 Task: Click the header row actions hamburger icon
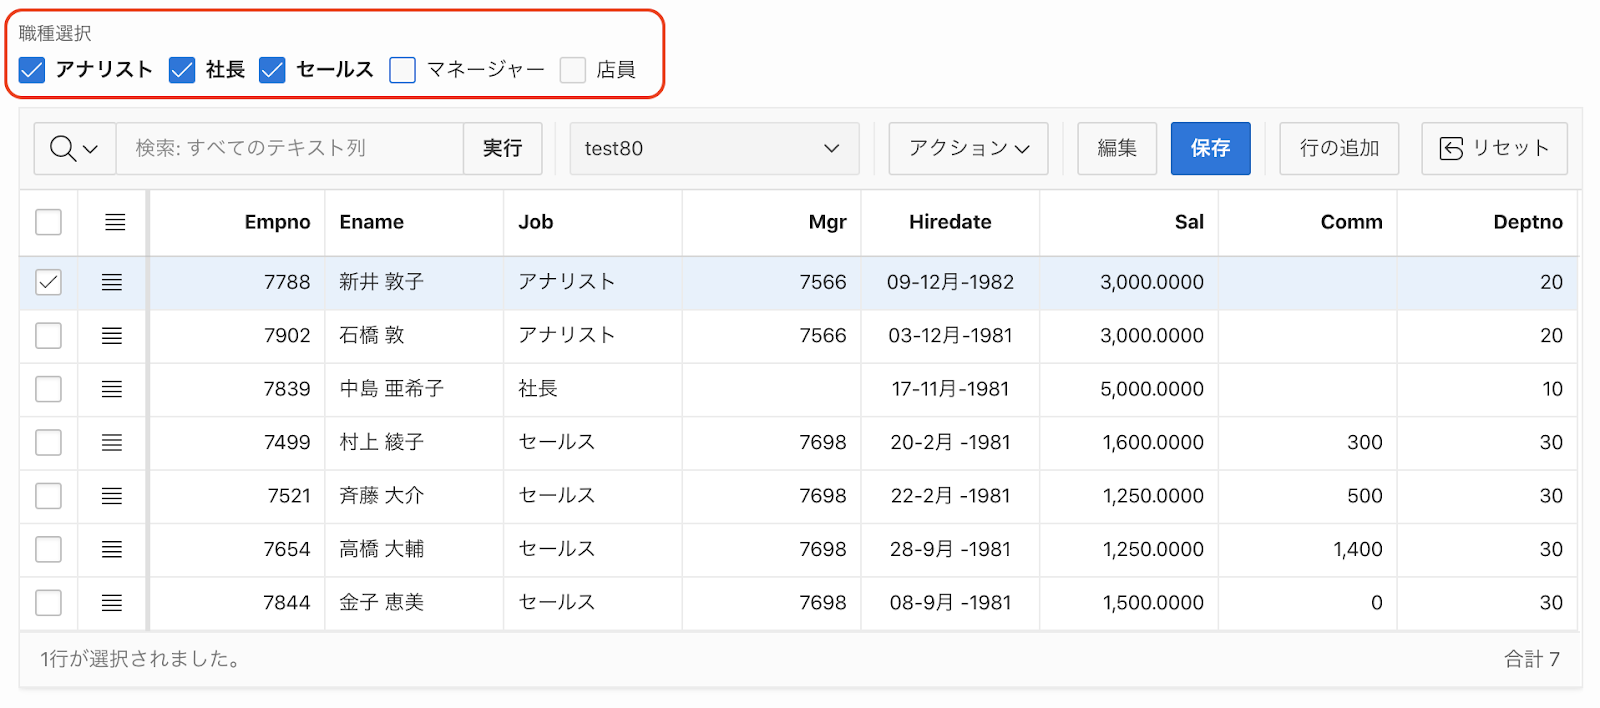(115, 222)
